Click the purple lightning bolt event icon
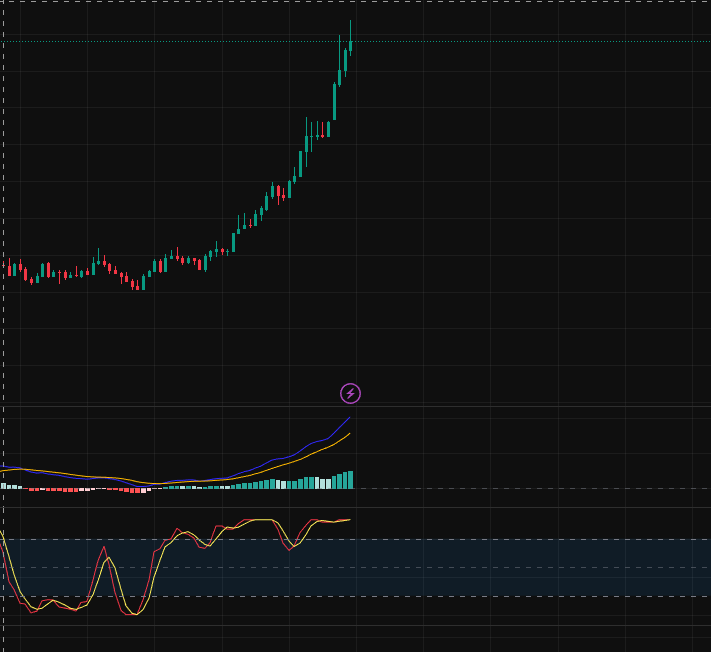The width and height of the screenshot is (711, 652). [x=350, y=393]
